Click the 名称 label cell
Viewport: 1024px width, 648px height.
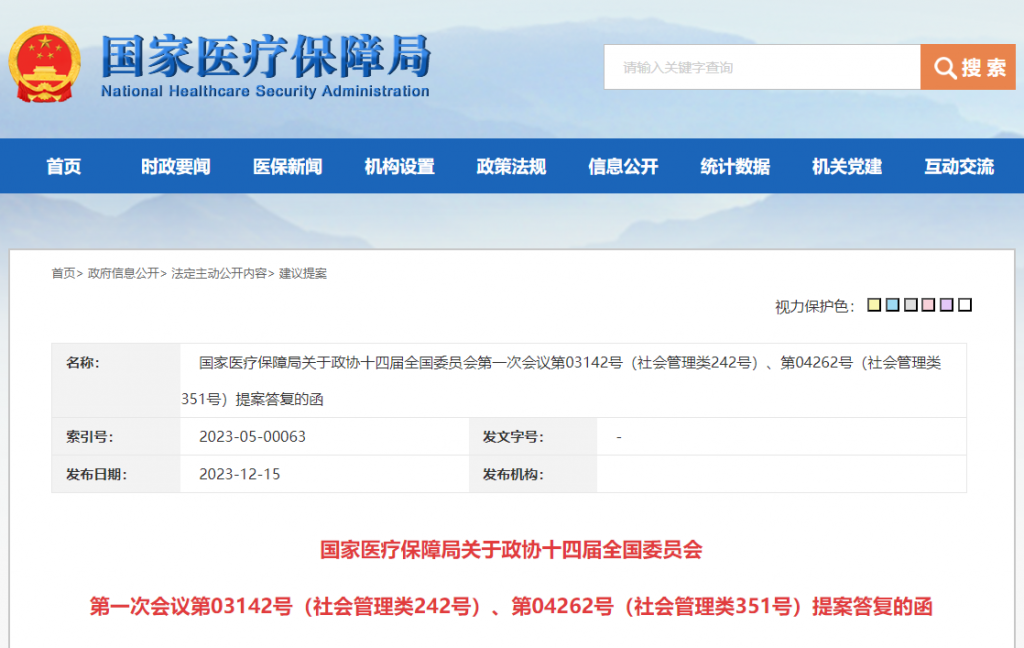pyautogui.click(x=116, y=381)
